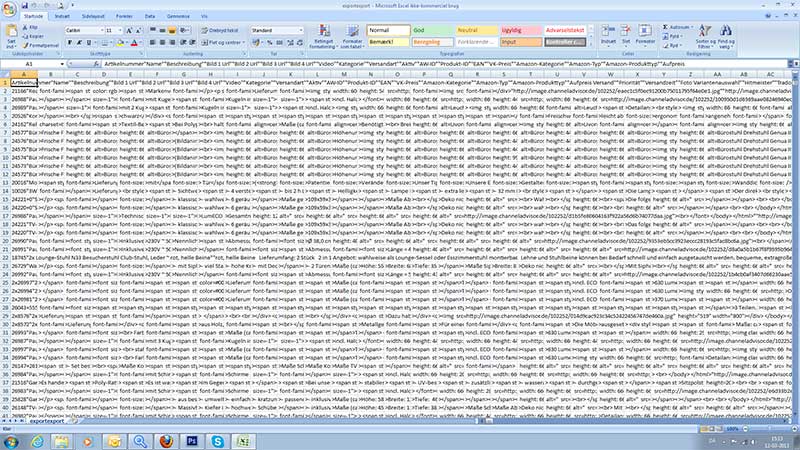The width and height of the screenshot is (800, 450).
Task: Apply the Normal cell style
Action: pos(388,30)
